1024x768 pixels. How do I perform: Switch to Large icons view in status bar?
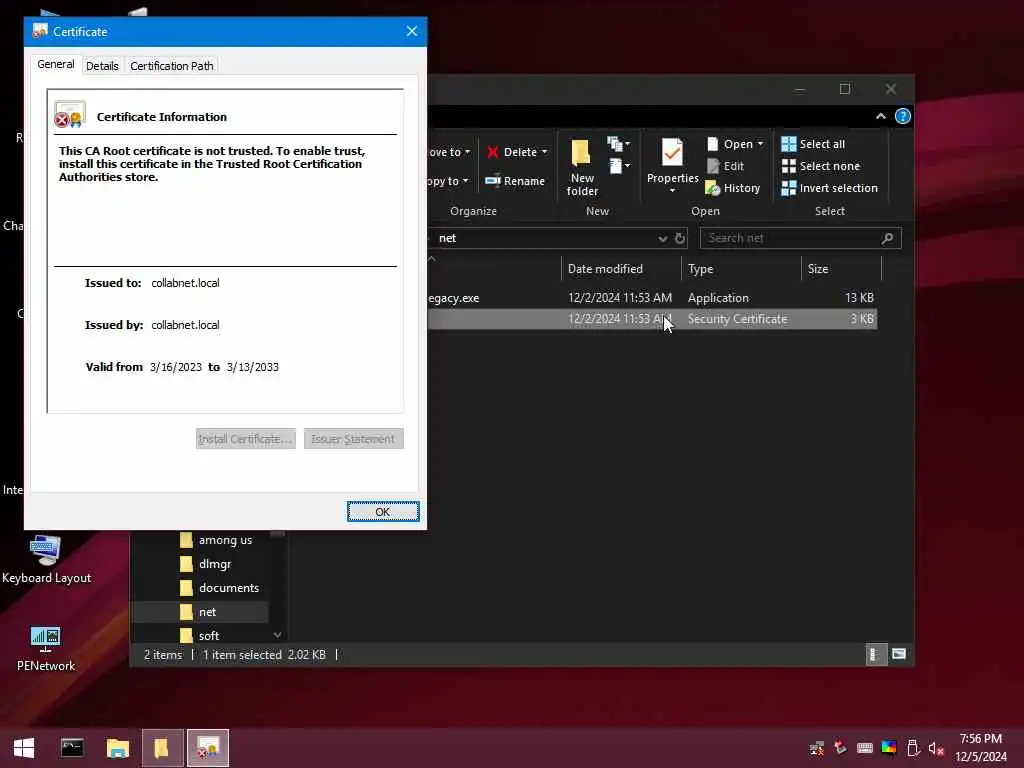(899, 654)
